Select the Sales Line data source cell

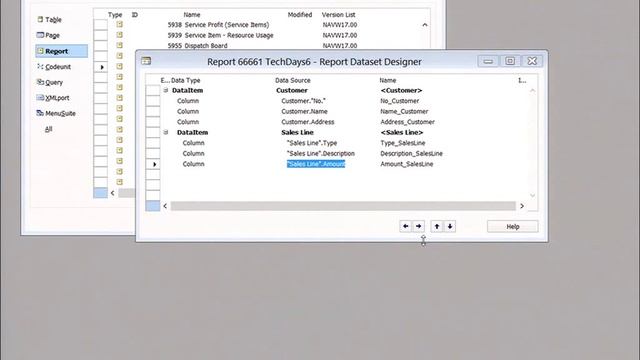pyautogui.click(x=297, y=132)
